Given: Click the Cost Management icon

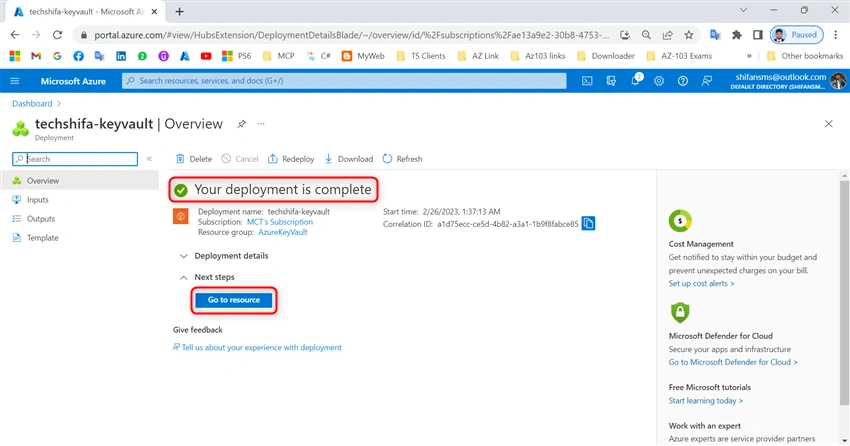Looking at the screenshot, I should [x=680, y=221].
